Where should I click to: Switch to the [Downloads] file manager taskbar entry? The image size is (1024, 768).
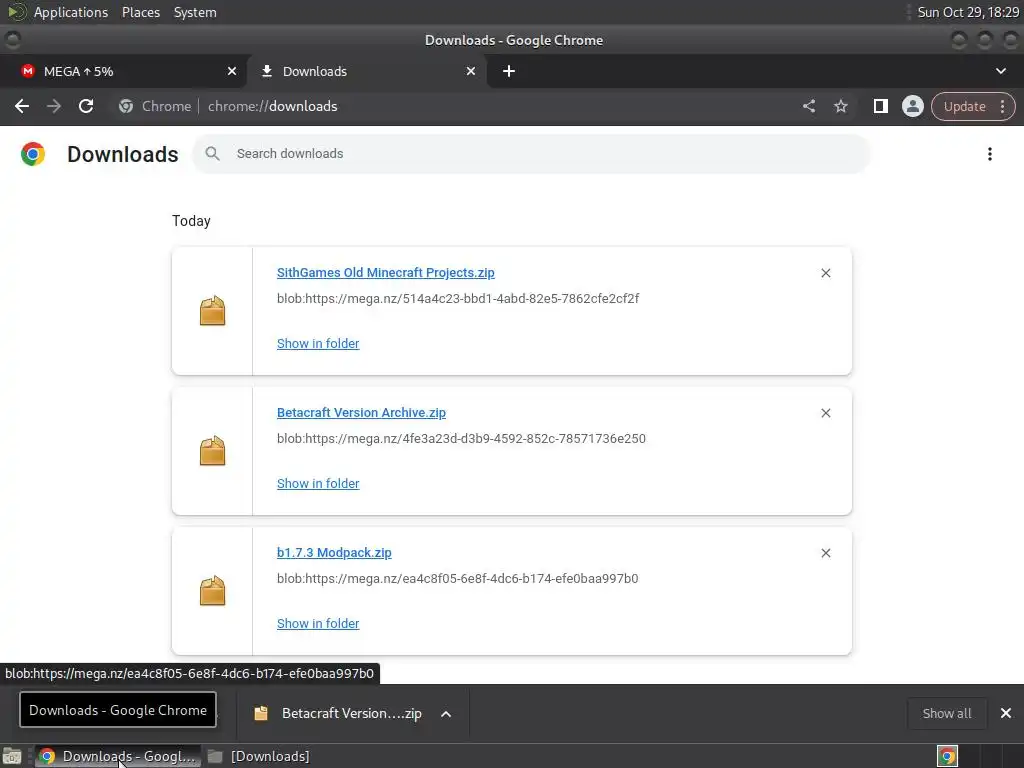[259, 756]
